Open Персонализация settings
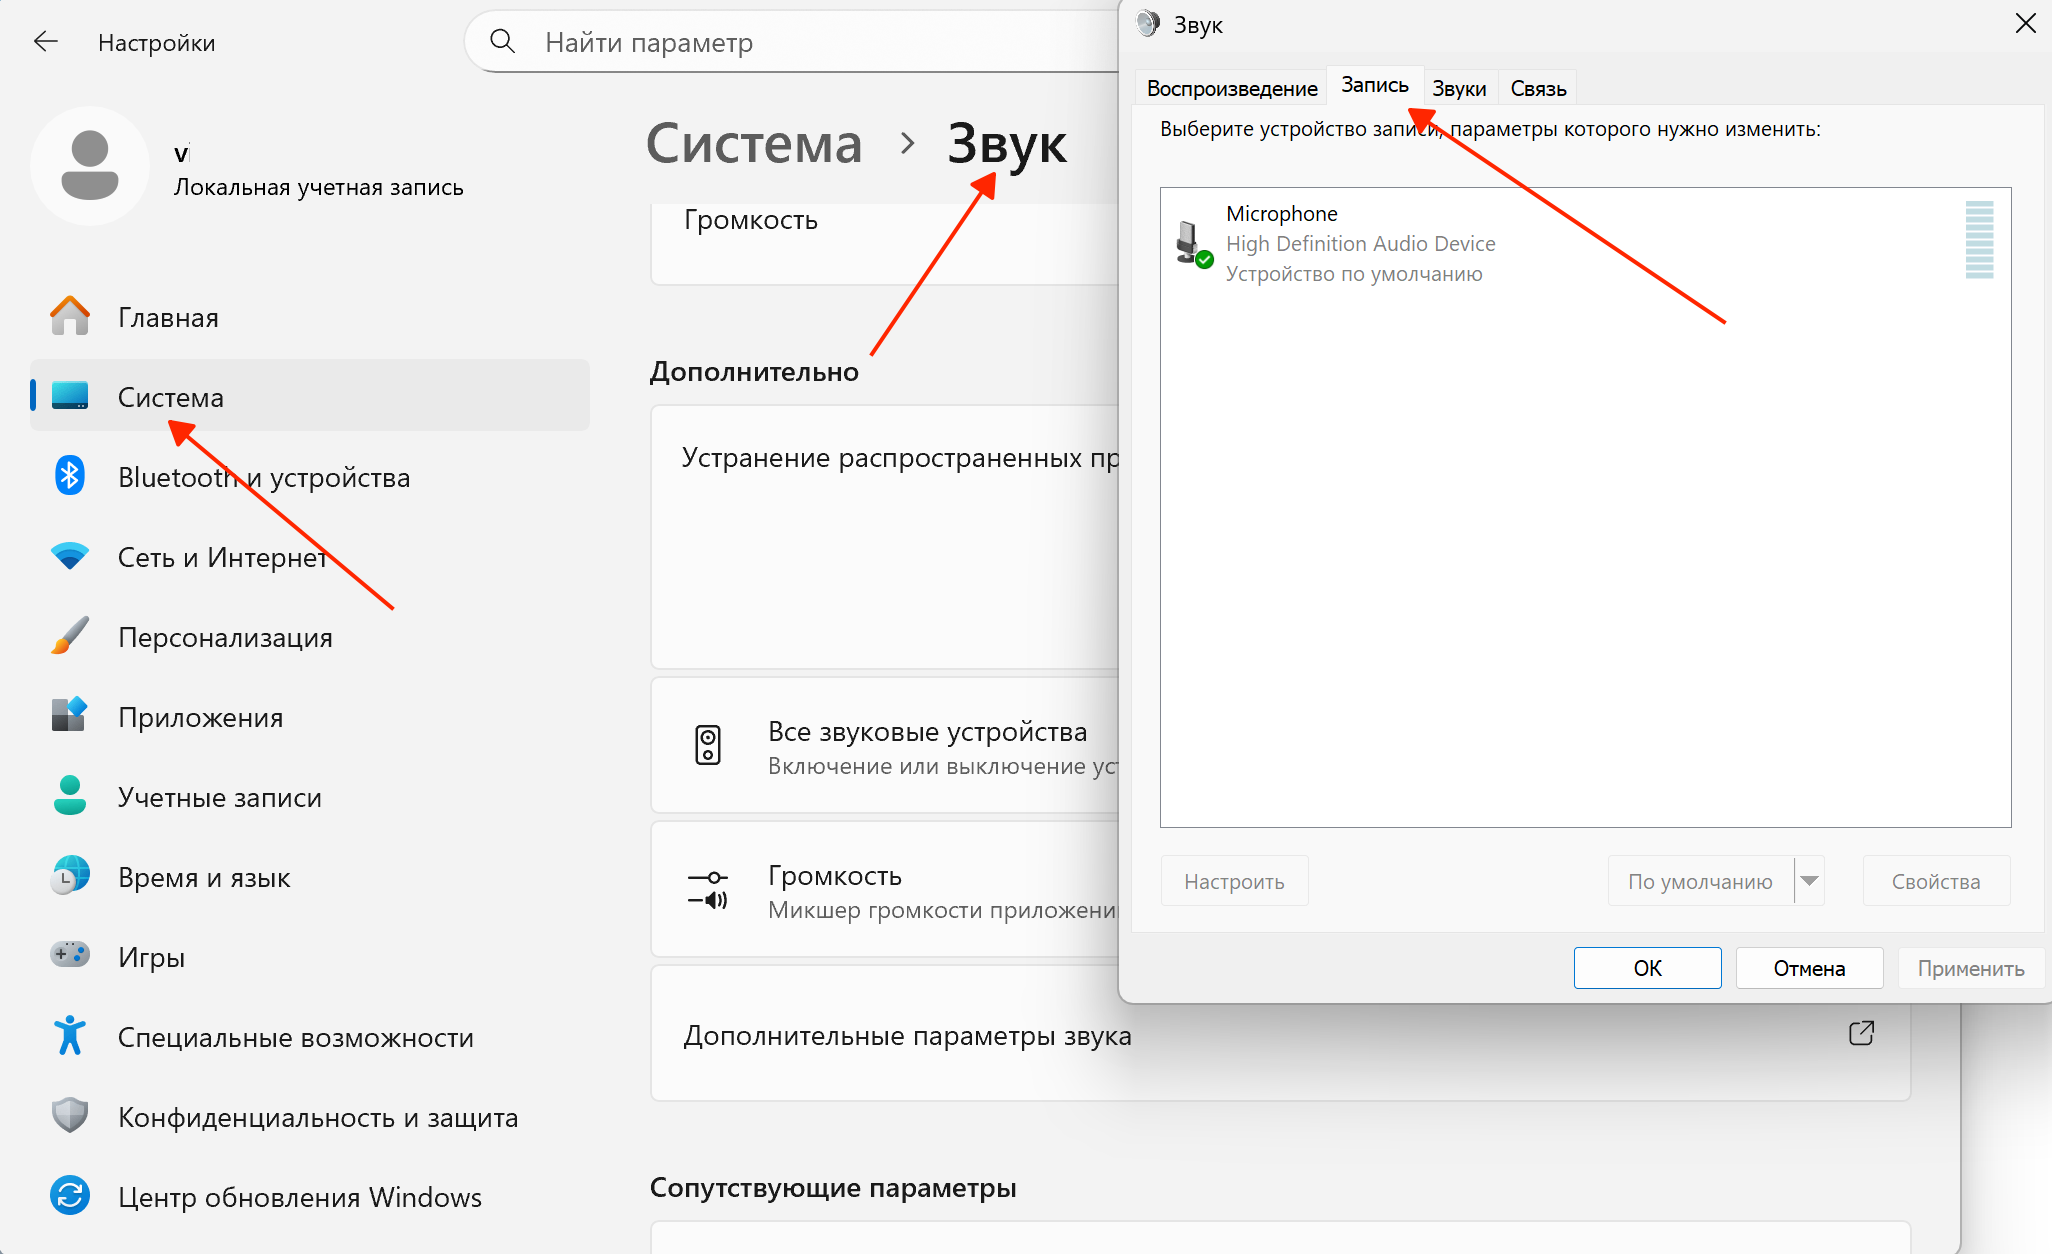This screenshot has height=1254, width=2052. (310, 636)
